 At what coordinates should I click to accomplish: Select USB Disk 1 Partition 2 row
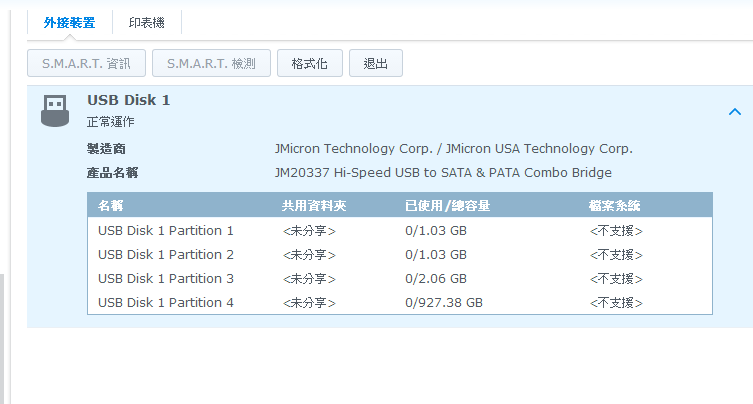tap(400, 255)
